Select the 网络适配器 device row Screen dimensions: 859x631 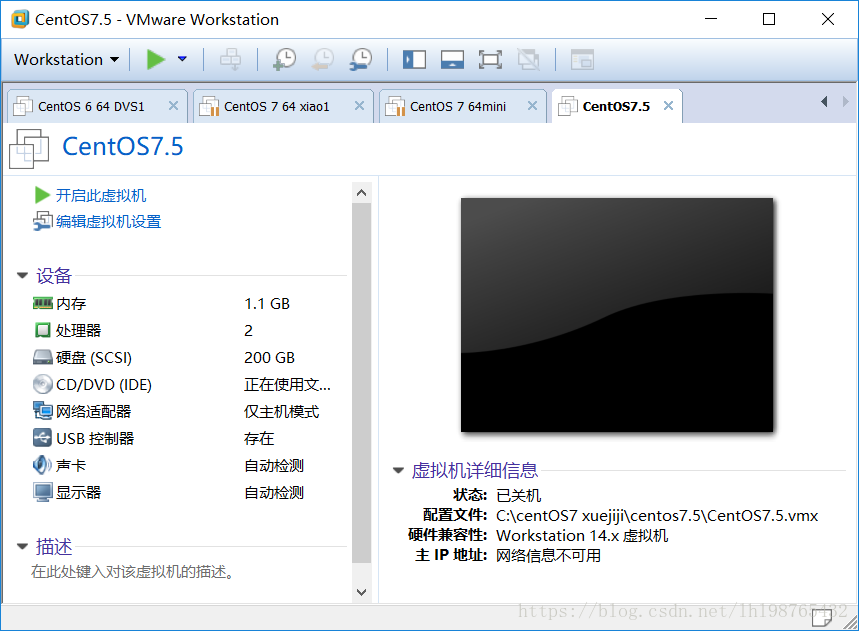click(189, 411)
